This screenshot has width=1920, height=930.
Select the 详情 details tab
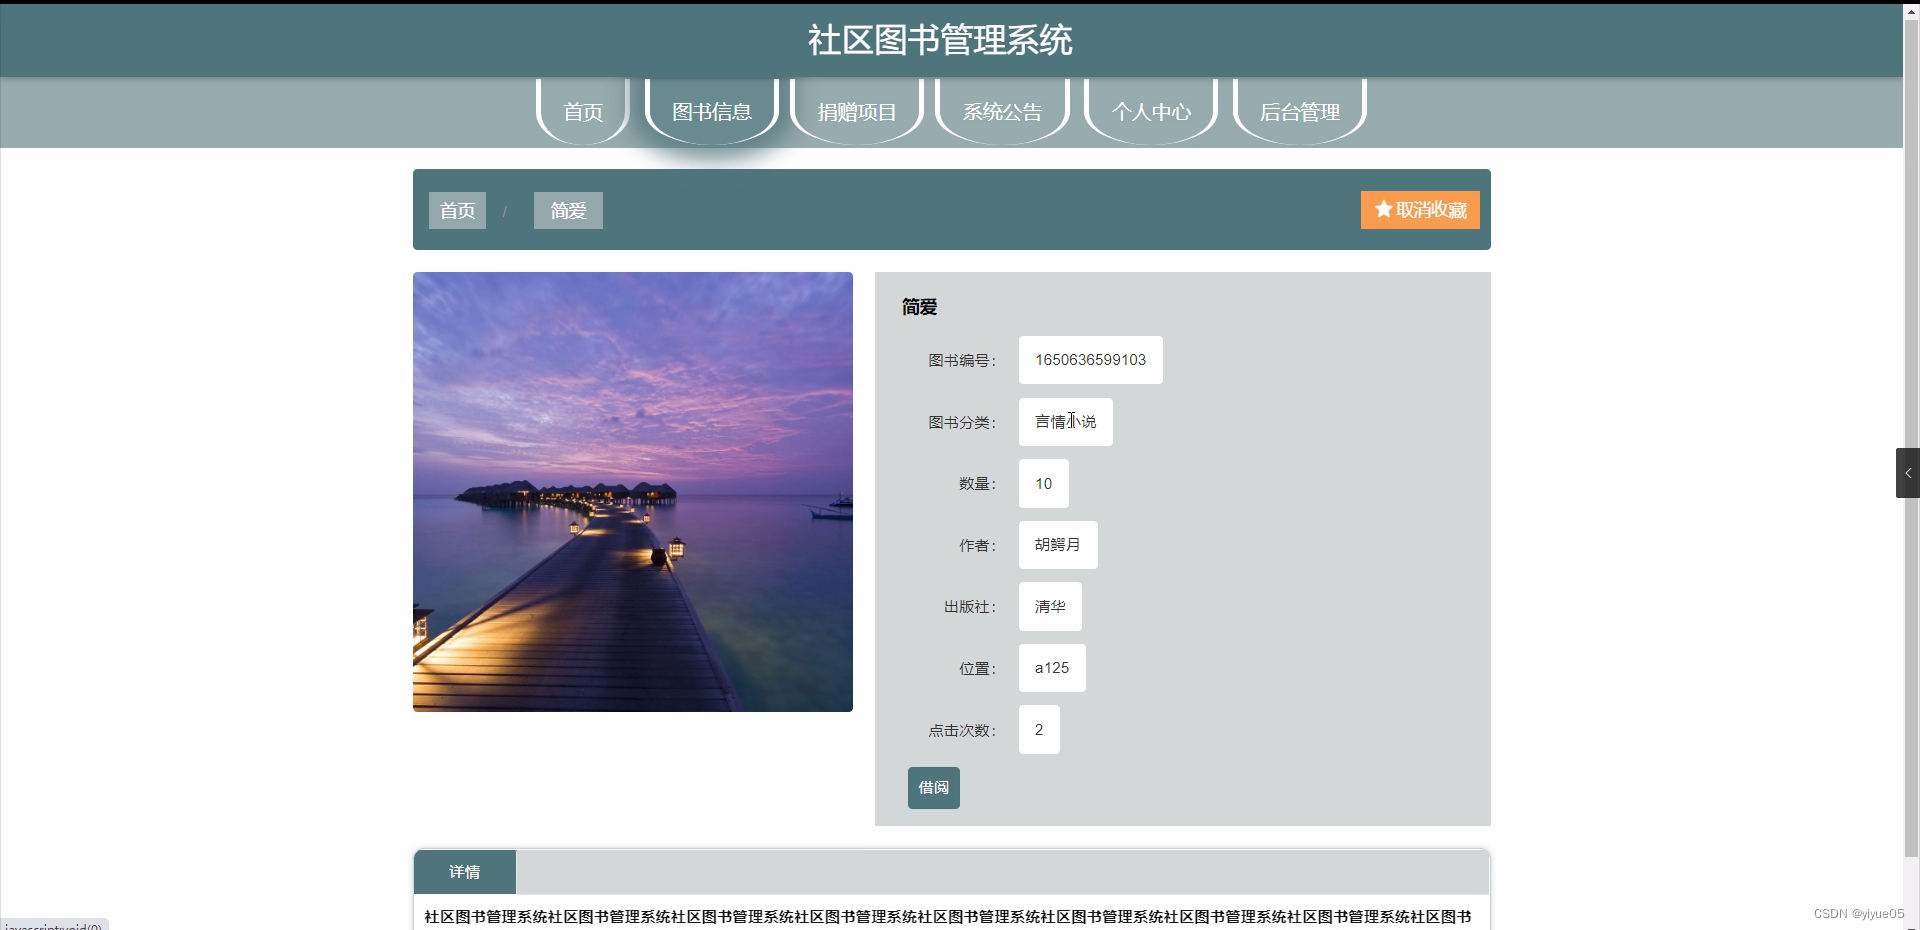click(465, 872)
